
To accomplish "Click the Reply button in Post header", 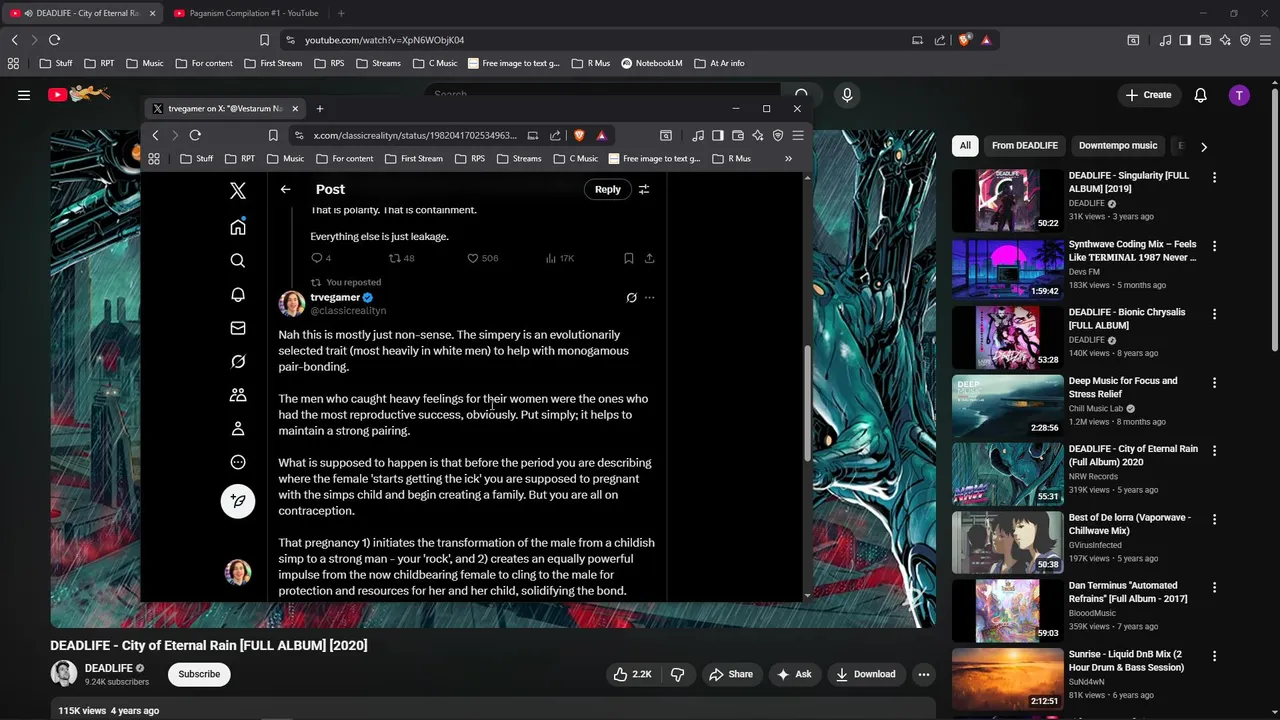I will (608, 189).
